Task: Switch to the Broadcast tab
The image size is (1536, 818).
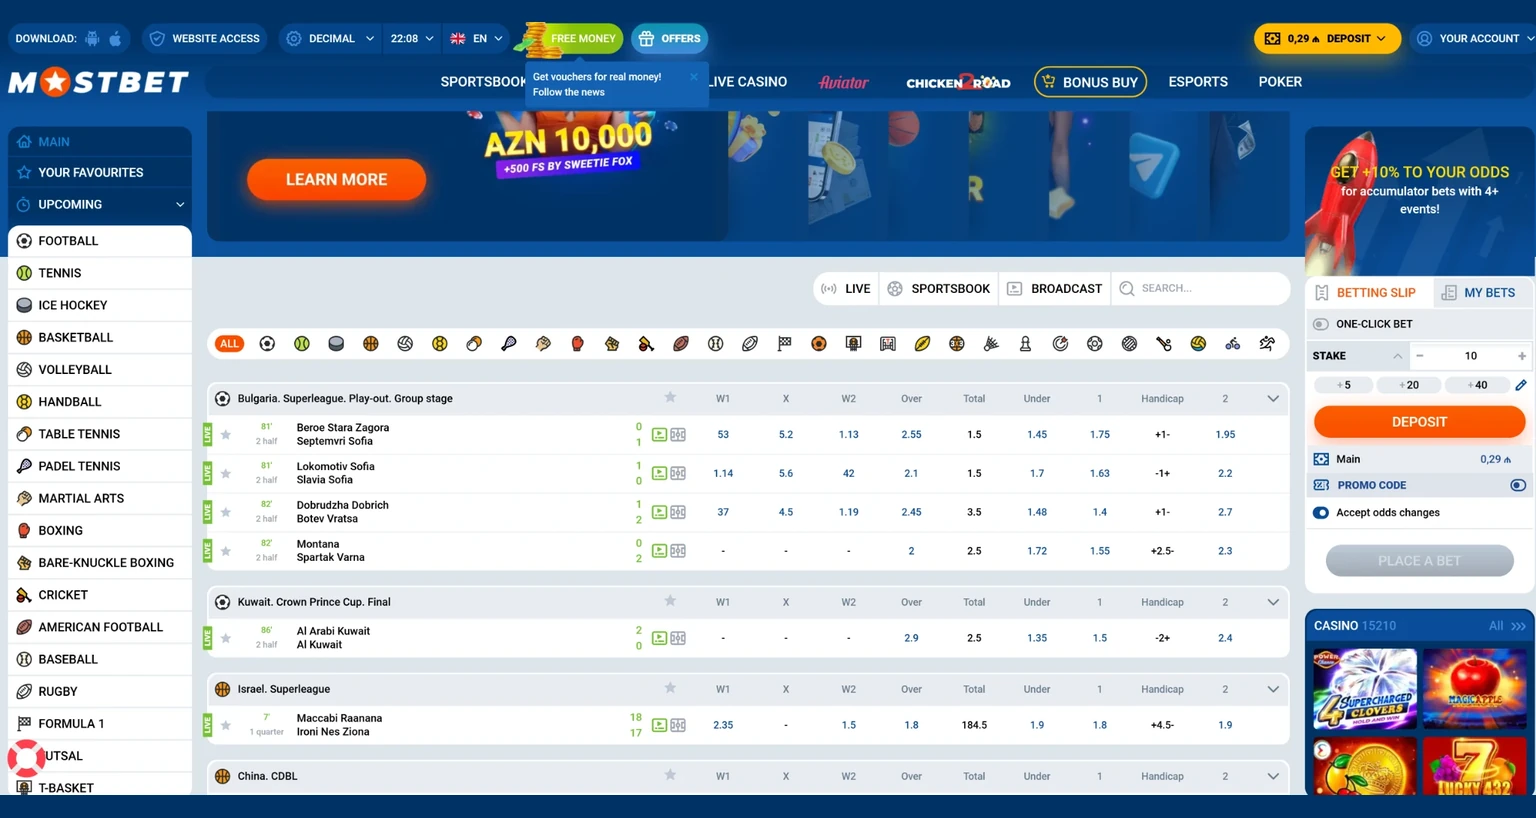Action: tap(1054, 289)
